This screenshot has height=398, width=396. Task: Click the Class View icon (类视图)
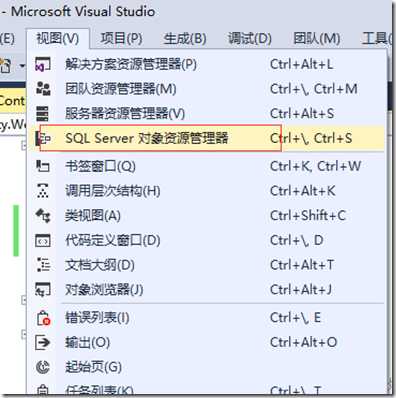tap(43, 216)
